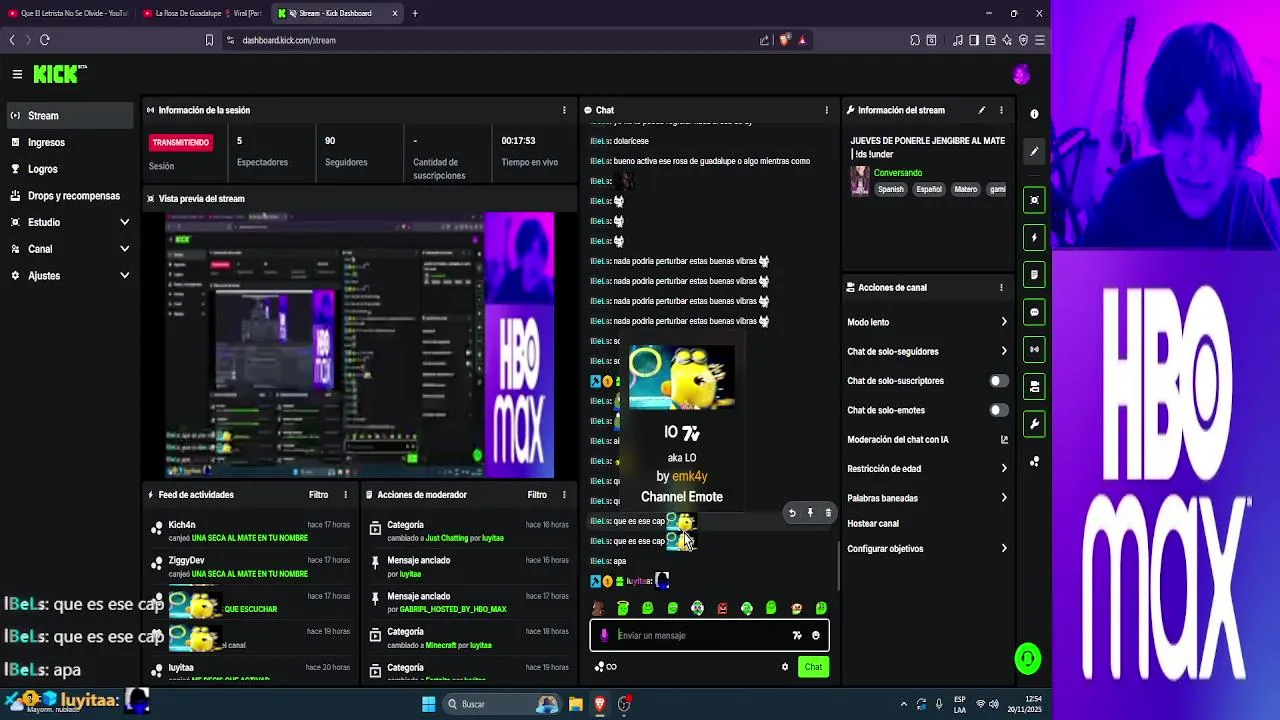Open the hamburger menu beside the Kick logo
Screen dimensions: 1280x720
click(17, 74)
